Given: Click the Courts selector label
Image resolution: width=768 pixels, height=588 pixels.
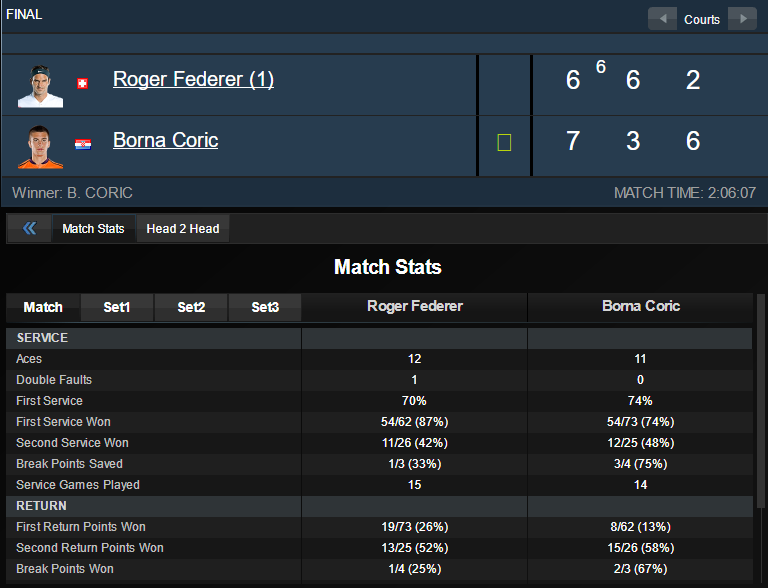Looking at the screenshot, I should (x=702, y=19).
